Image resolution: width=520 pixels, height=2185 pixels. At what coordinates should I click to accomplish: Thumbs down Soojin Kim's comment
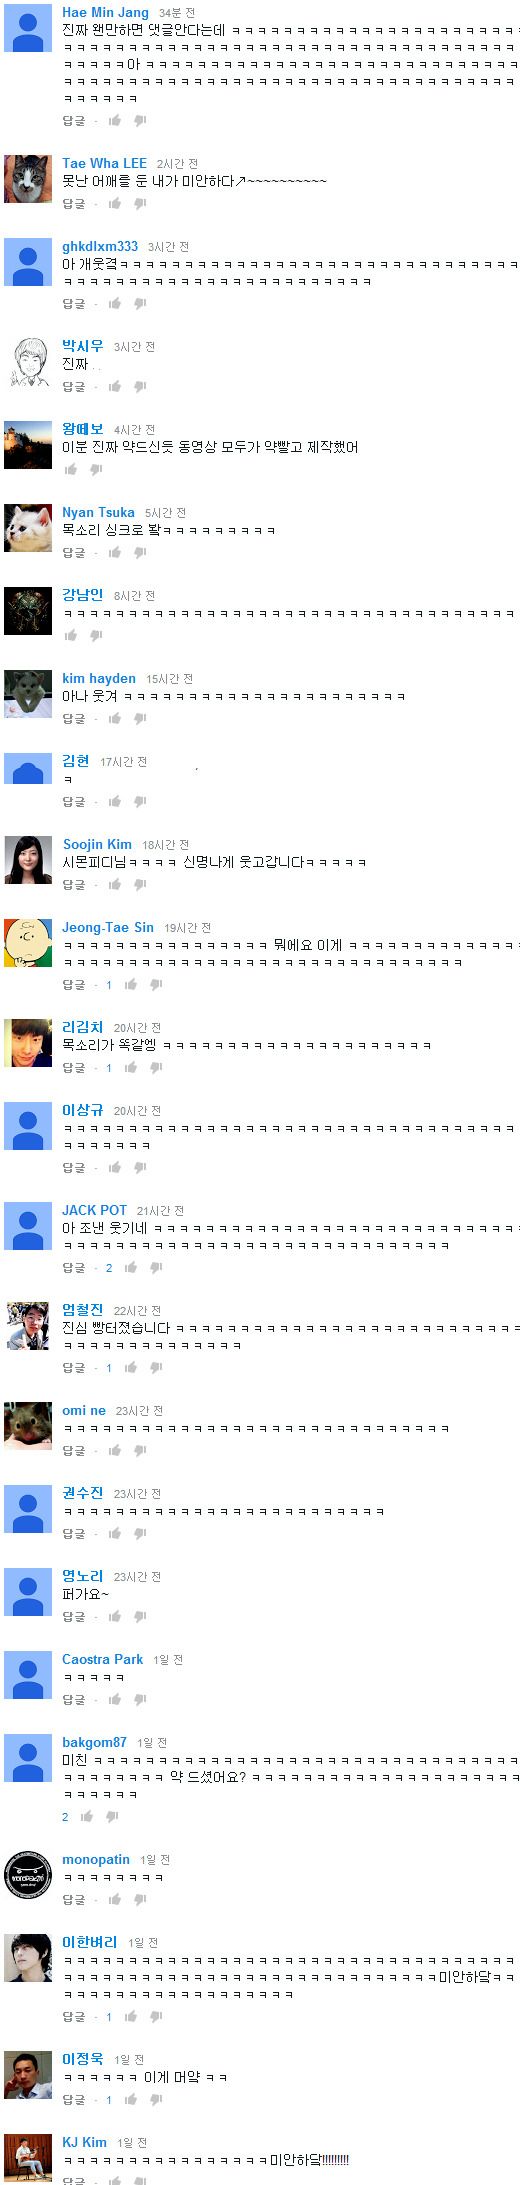point(140,884)
